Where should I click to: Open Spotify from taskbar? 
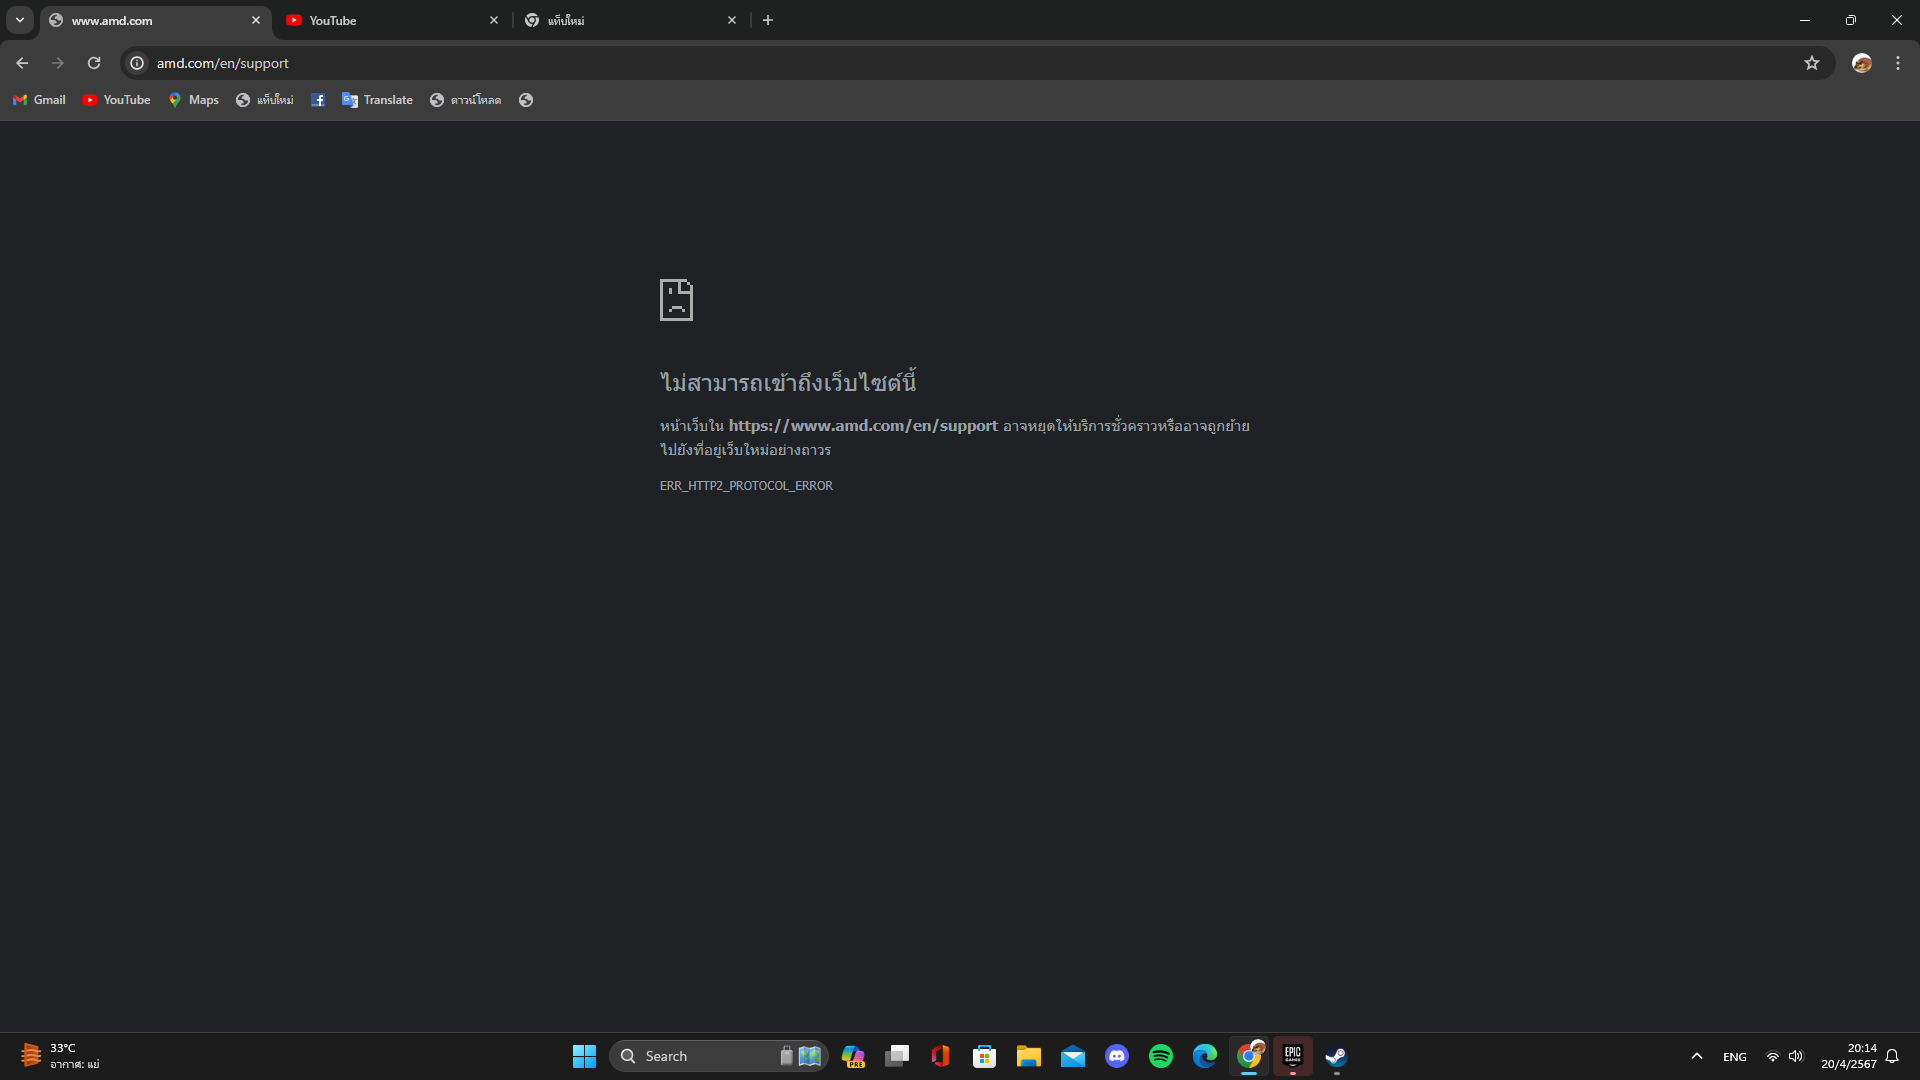pyautogui.click(x=1161, y=1056)
